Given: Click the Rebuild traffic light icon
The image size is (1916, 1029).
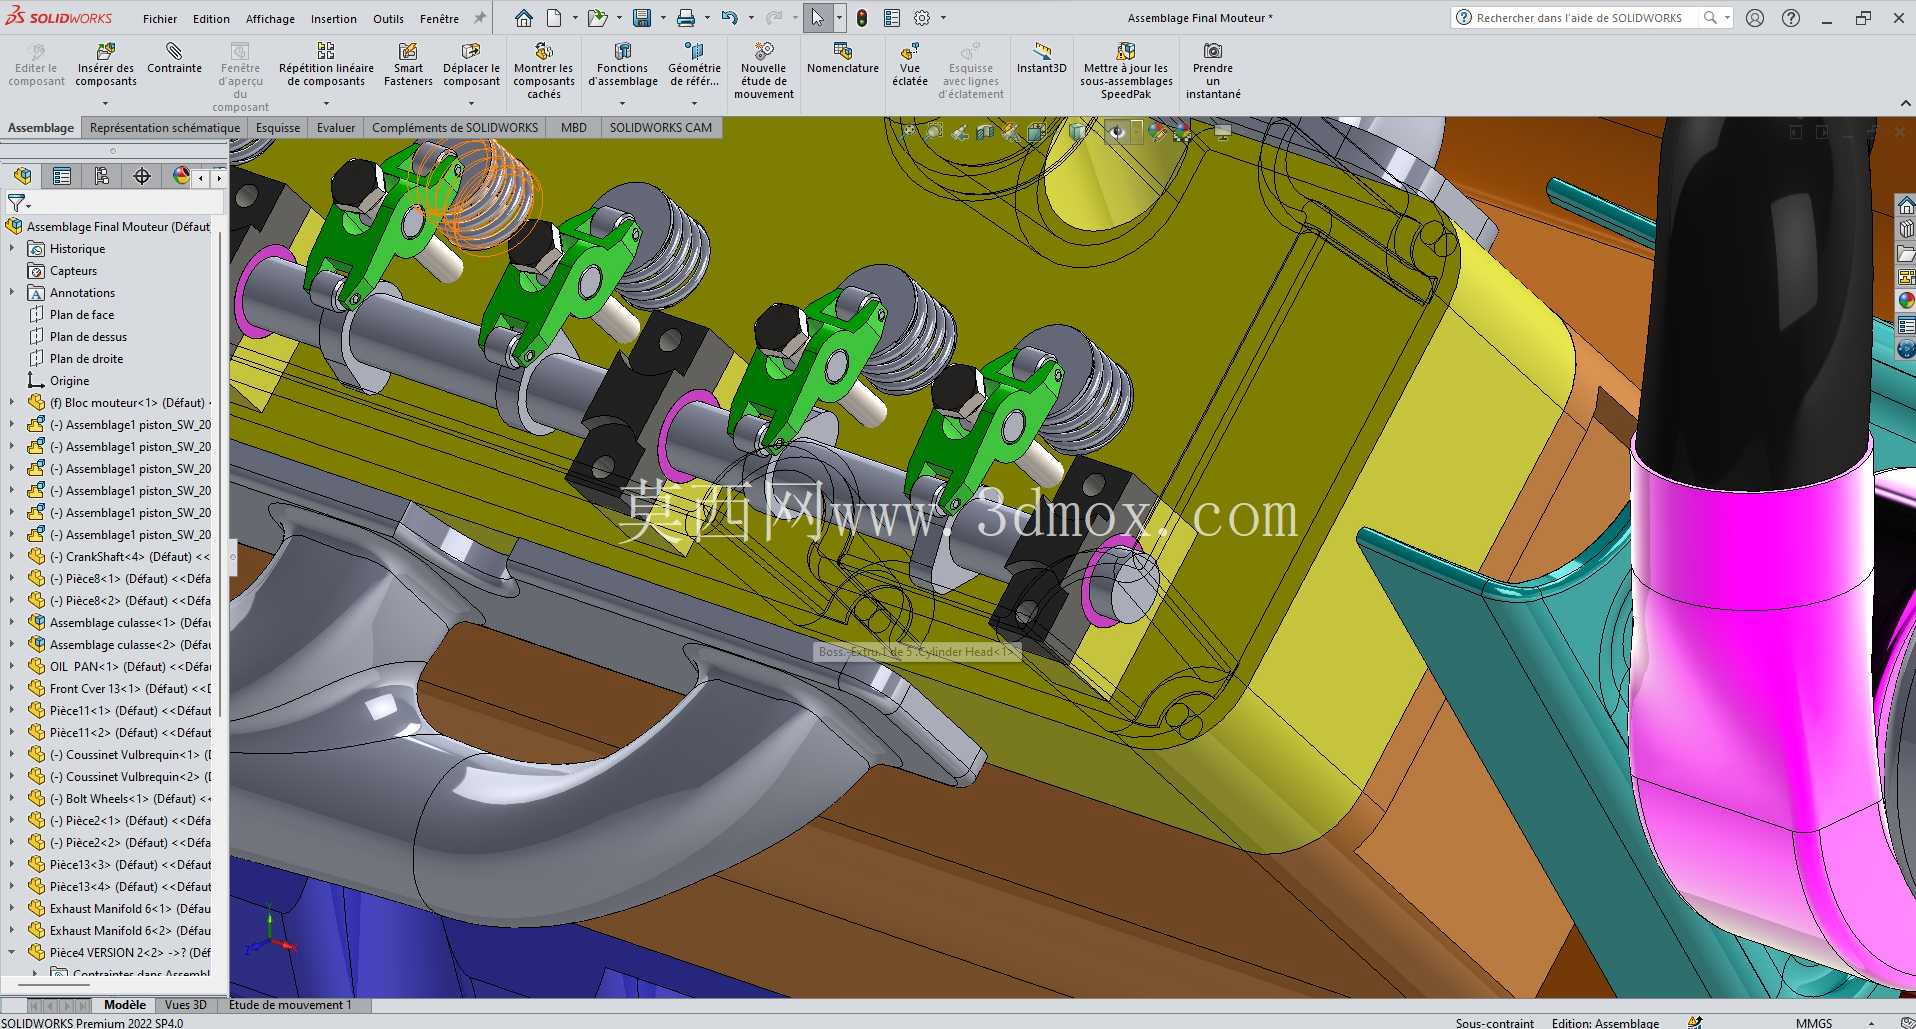Looking at the screenshot, I should (x=862, y=18).
